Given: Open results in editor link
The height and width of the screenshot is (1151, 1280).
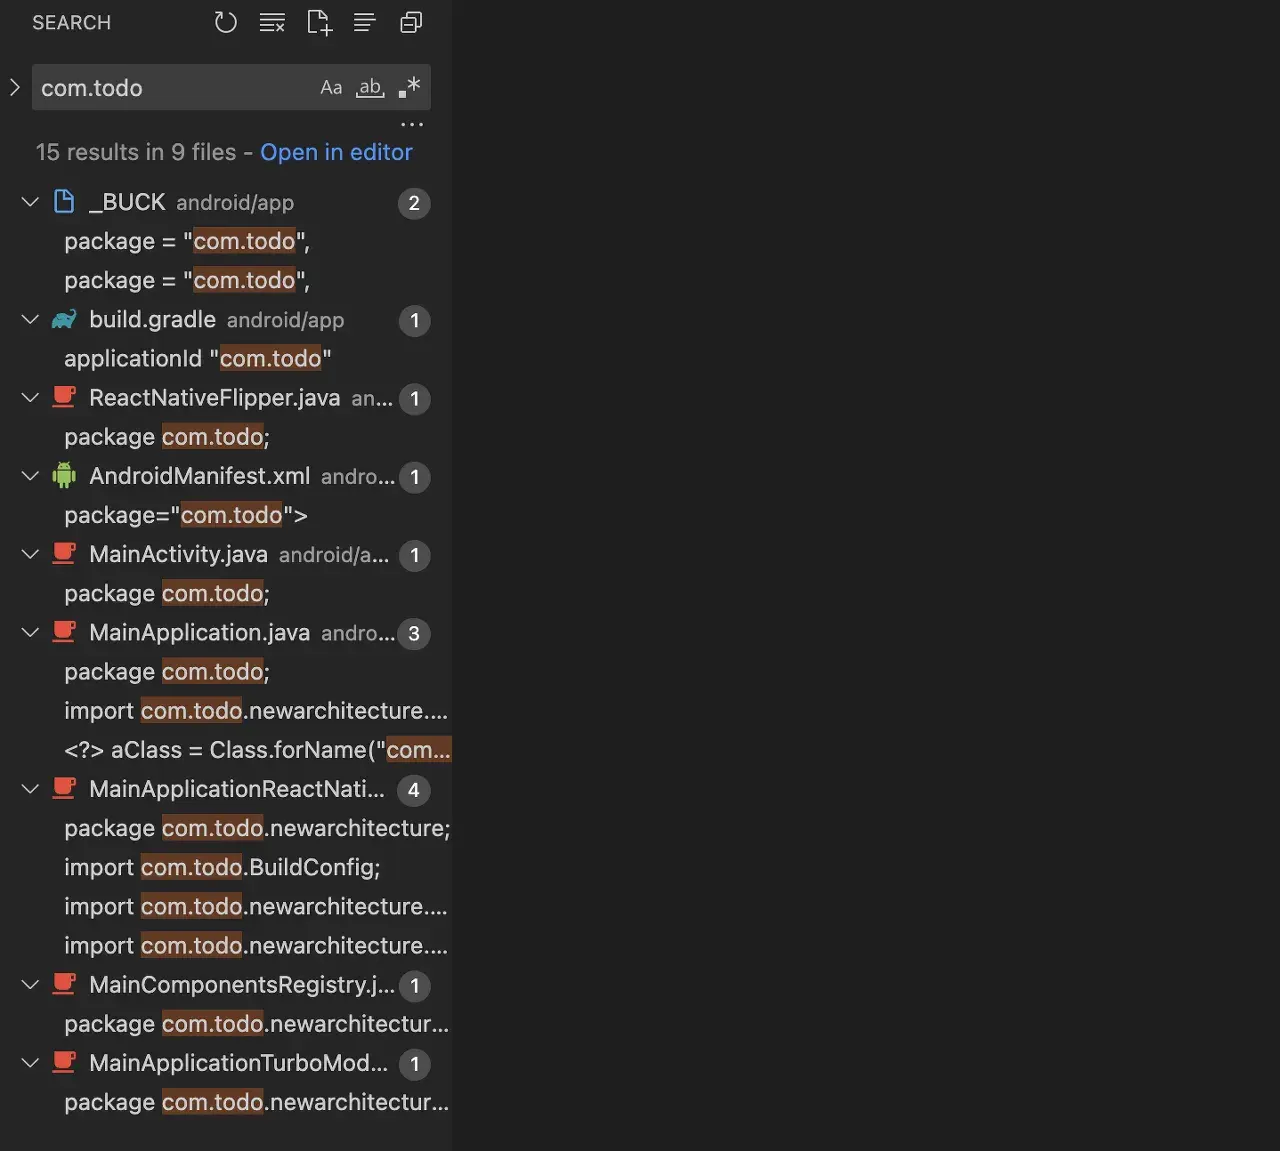Looking at the screenshot, I should [x=336, y=152].
